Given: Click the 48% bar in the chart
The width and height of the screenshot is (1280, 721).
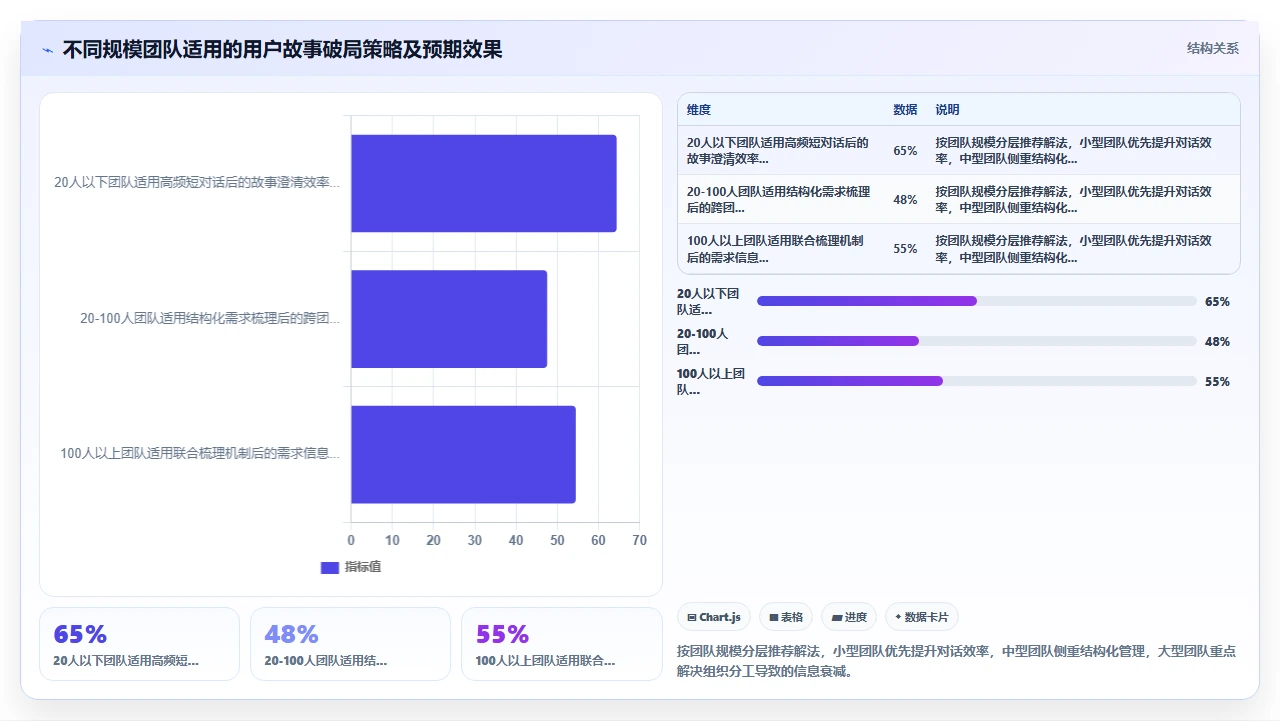Looking at the screenshot, I should (449, 319).
